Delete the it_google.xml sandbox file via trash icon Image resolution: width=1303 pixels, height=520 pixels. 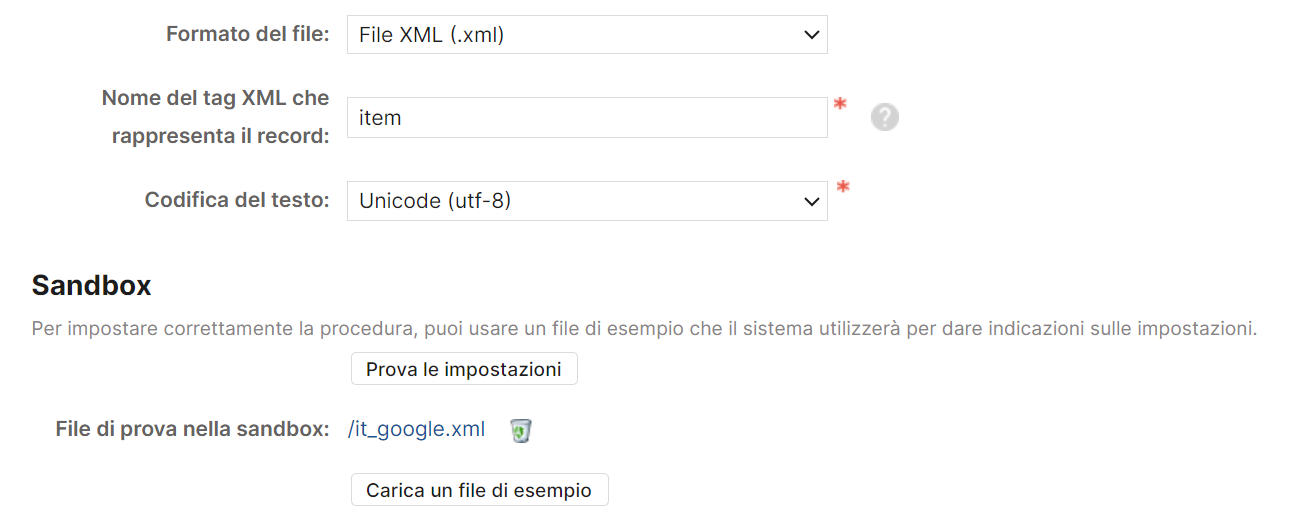[x=520, y=431]
